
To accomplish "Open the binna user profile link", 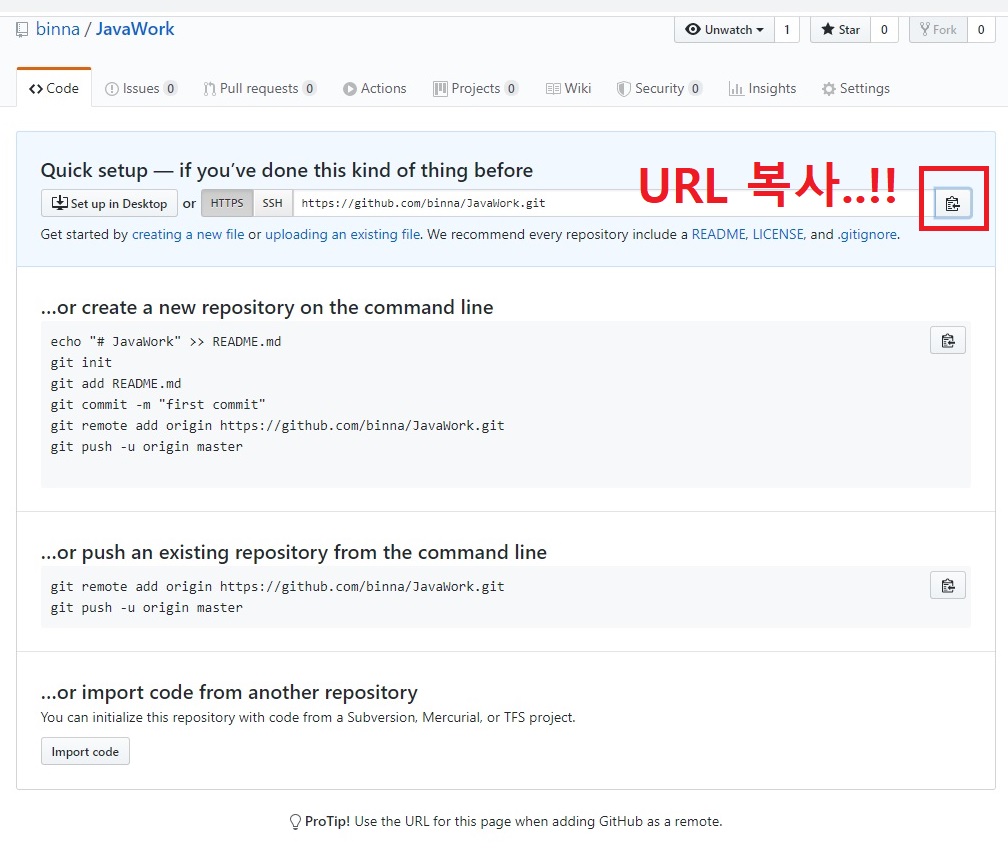I will 58,29.
